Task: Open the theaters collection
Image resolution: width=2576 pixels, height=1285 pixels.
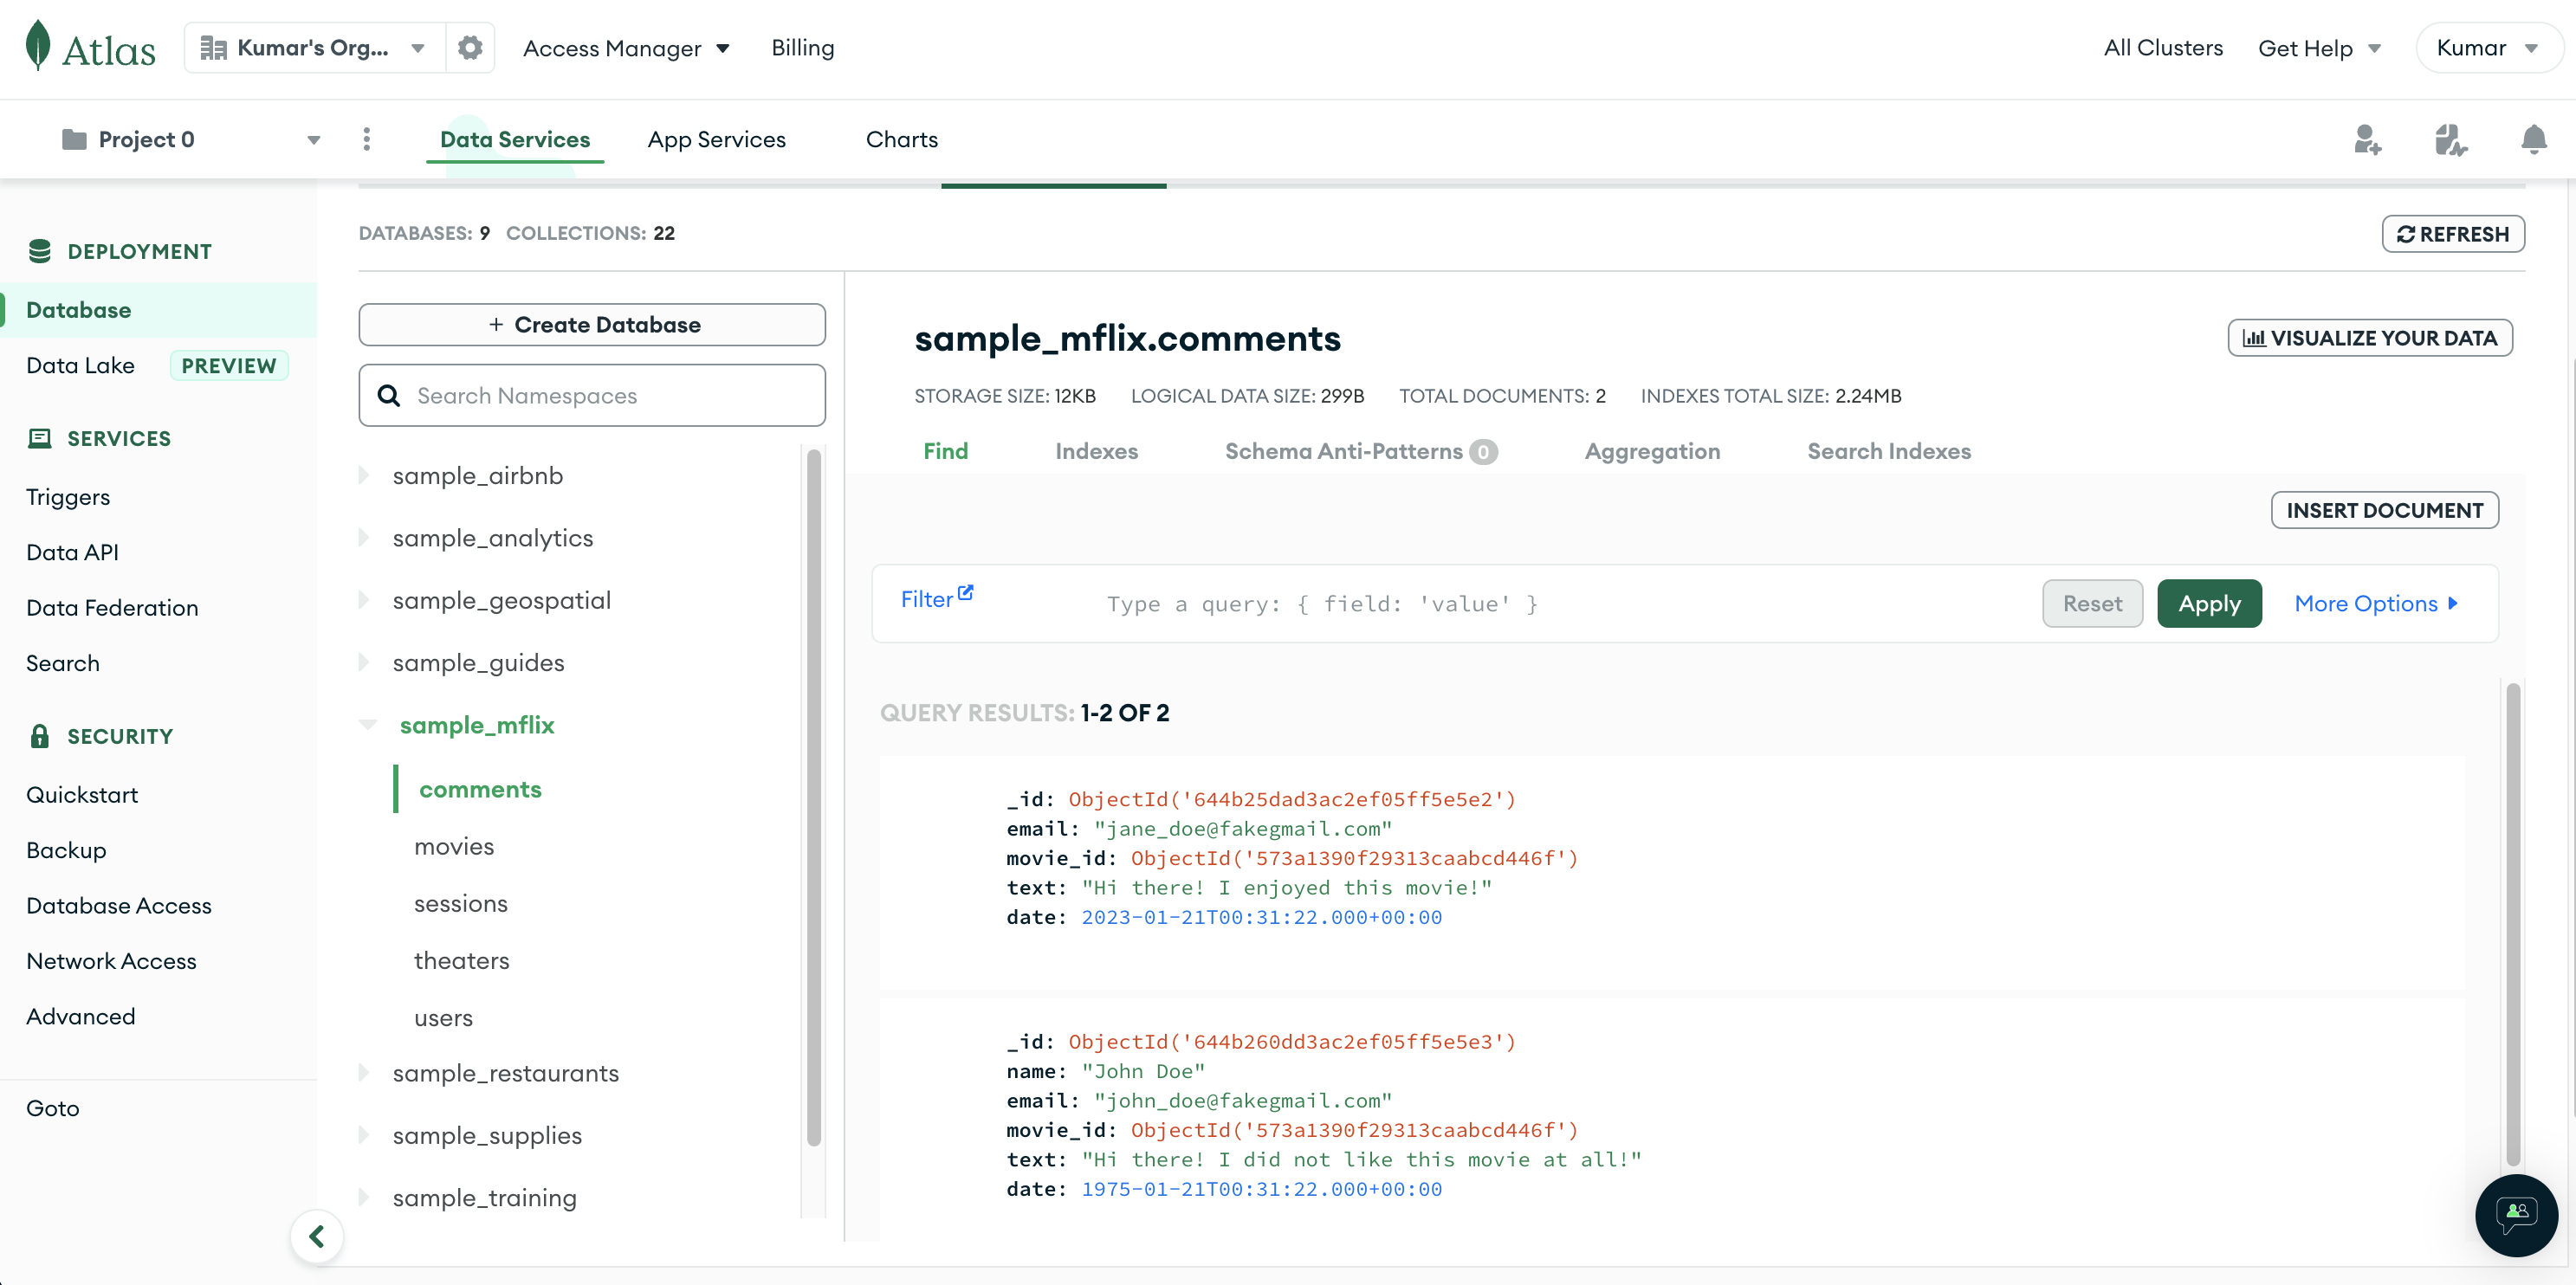Action: pyautogui.click(x=462, y=960)
